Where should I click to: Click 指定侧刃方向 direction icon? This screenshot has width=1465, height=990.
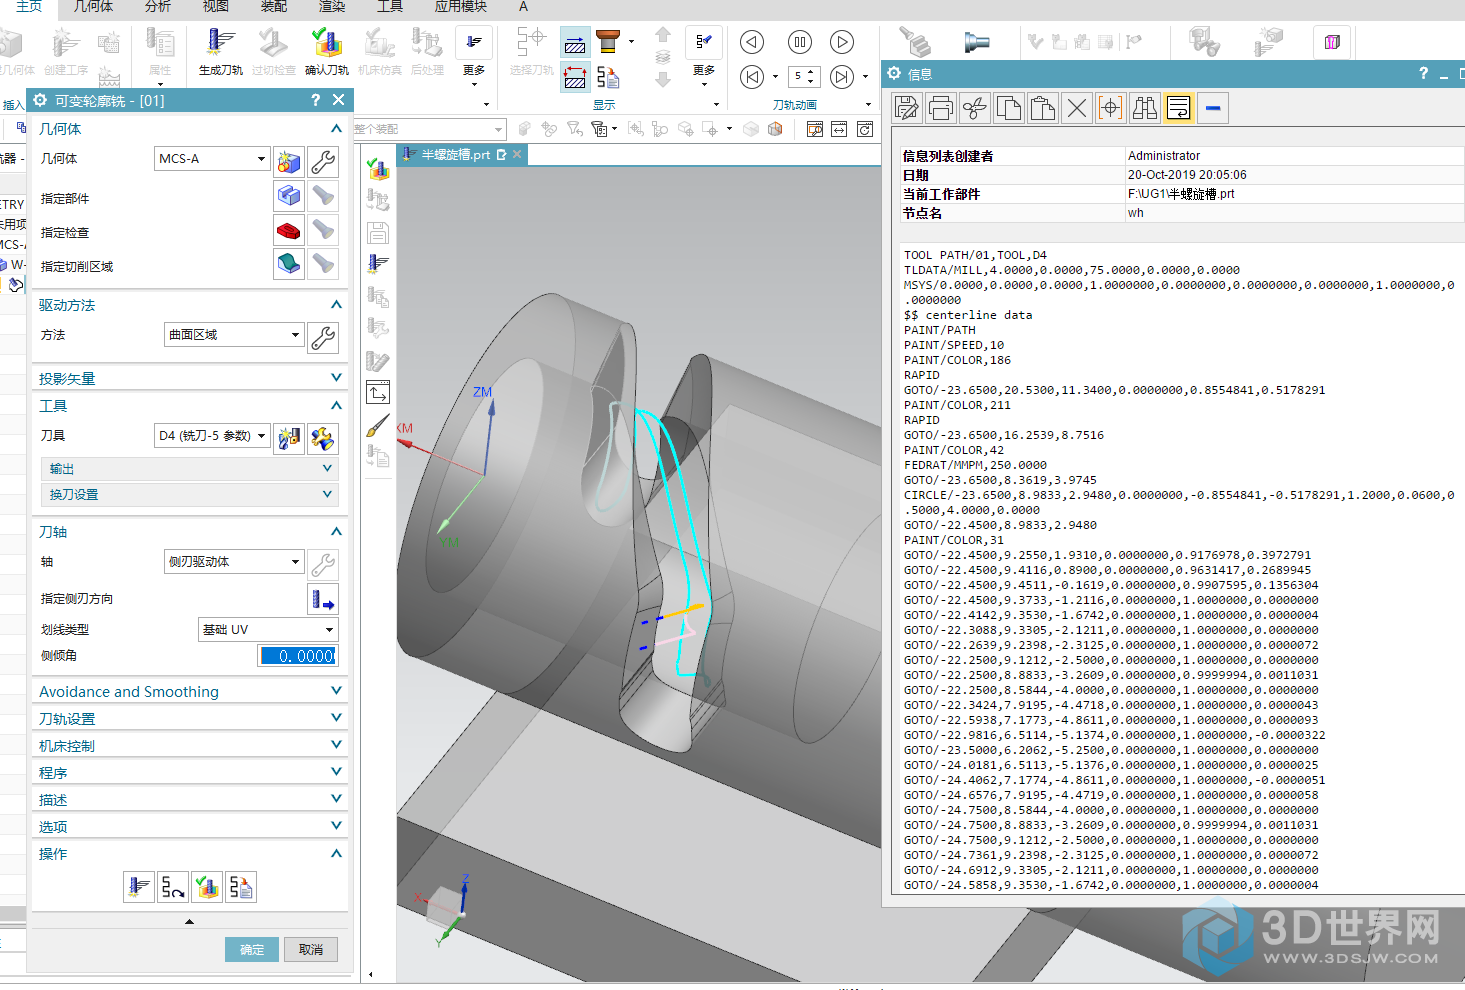[323, 599]
